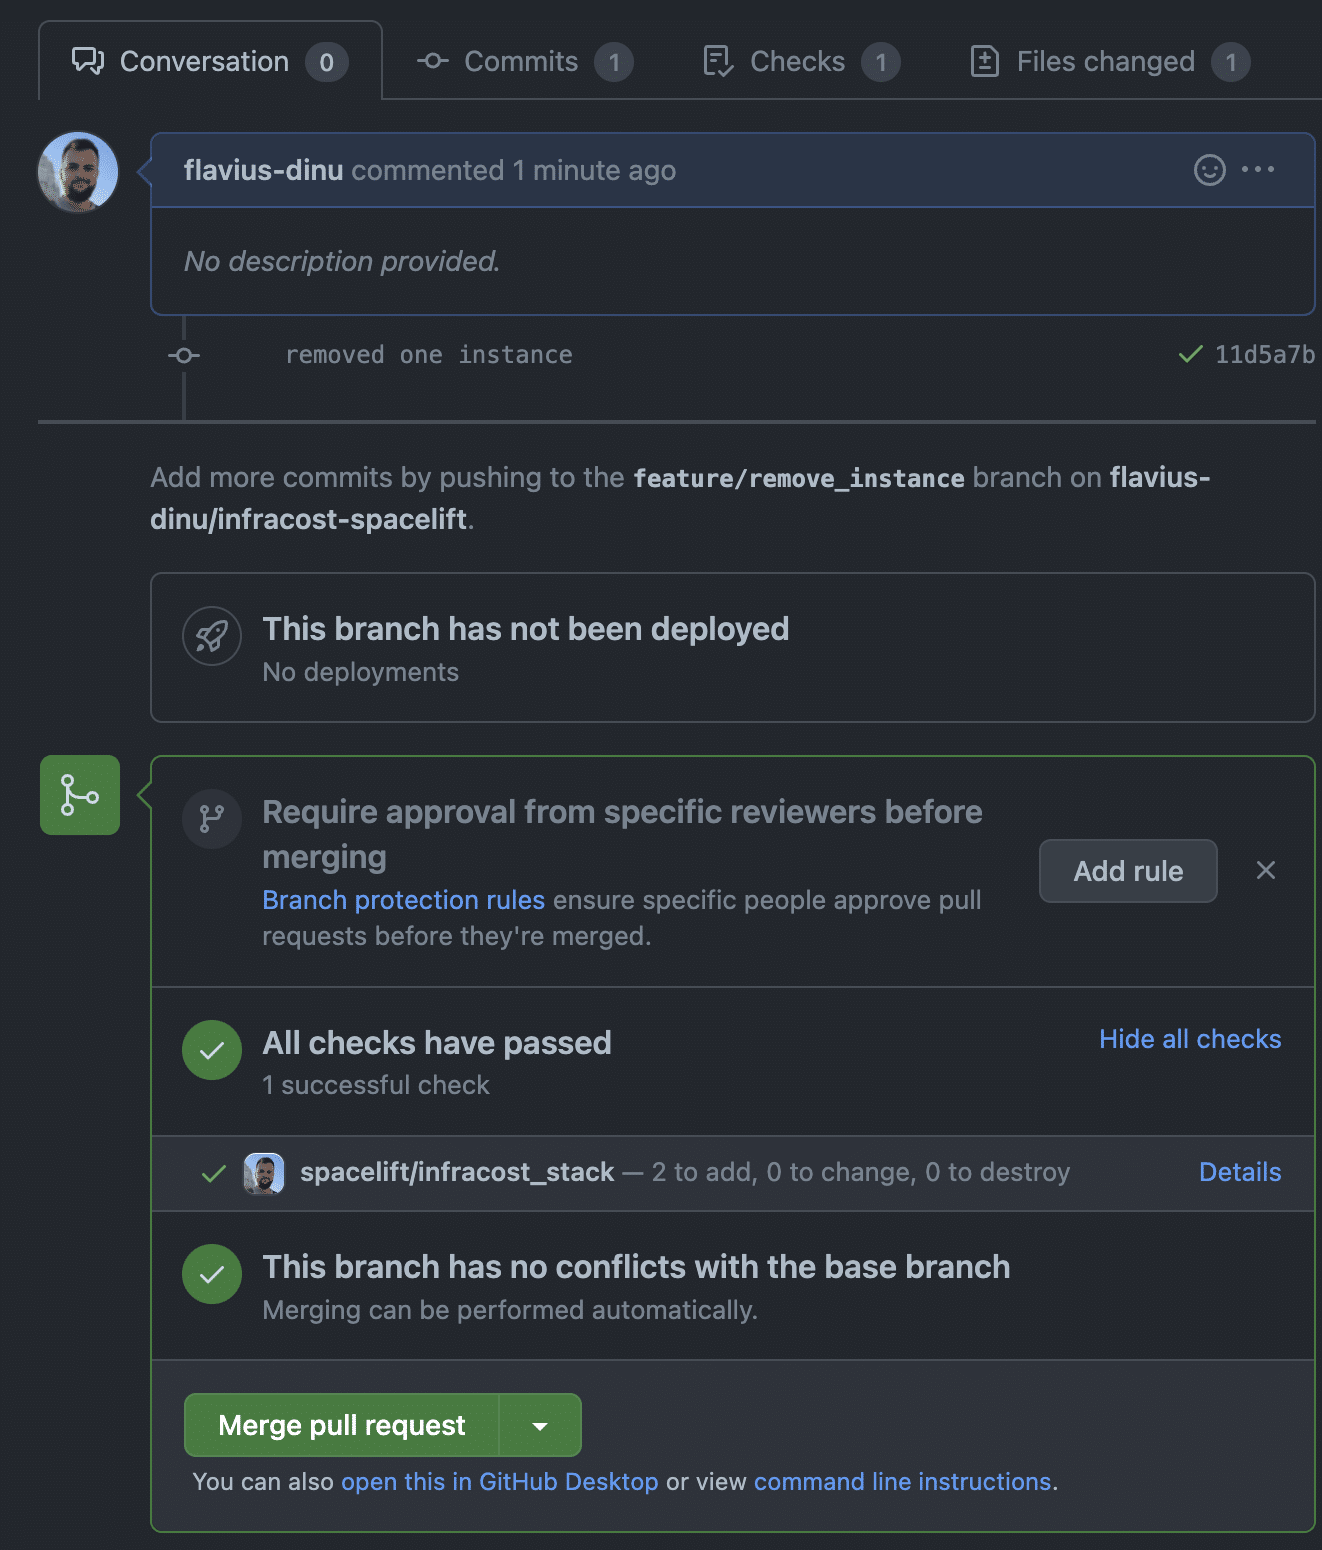1322x1550 pixels.
Task: Open this pull request in GitHub Desktop
Action: tap(500, 1482)
